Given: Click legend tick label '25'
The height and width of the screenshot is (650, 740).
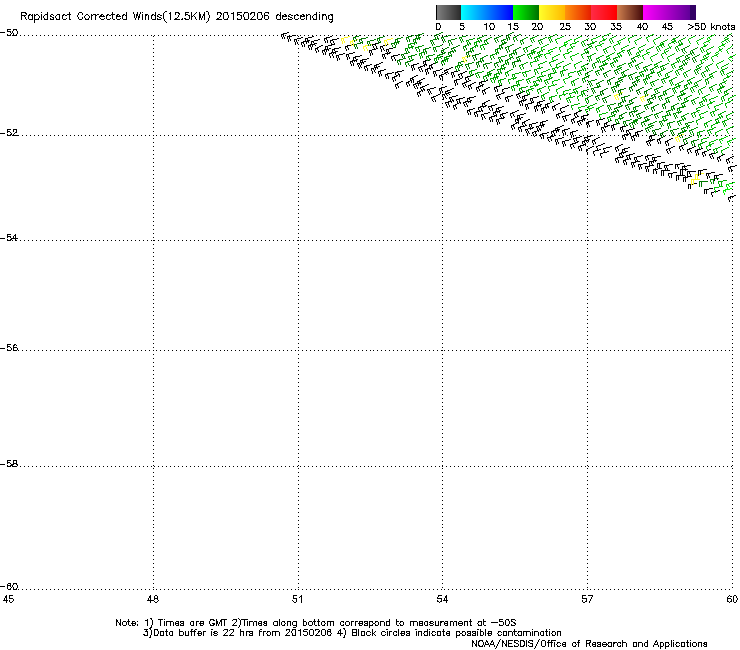Looking at the screenshot, I should (x=565, y=27).
